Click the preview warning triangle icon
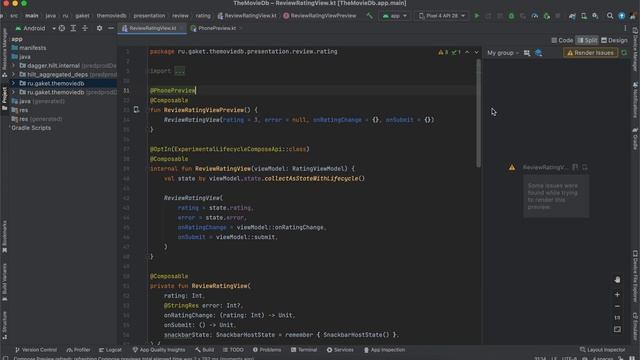 [512, 167]
